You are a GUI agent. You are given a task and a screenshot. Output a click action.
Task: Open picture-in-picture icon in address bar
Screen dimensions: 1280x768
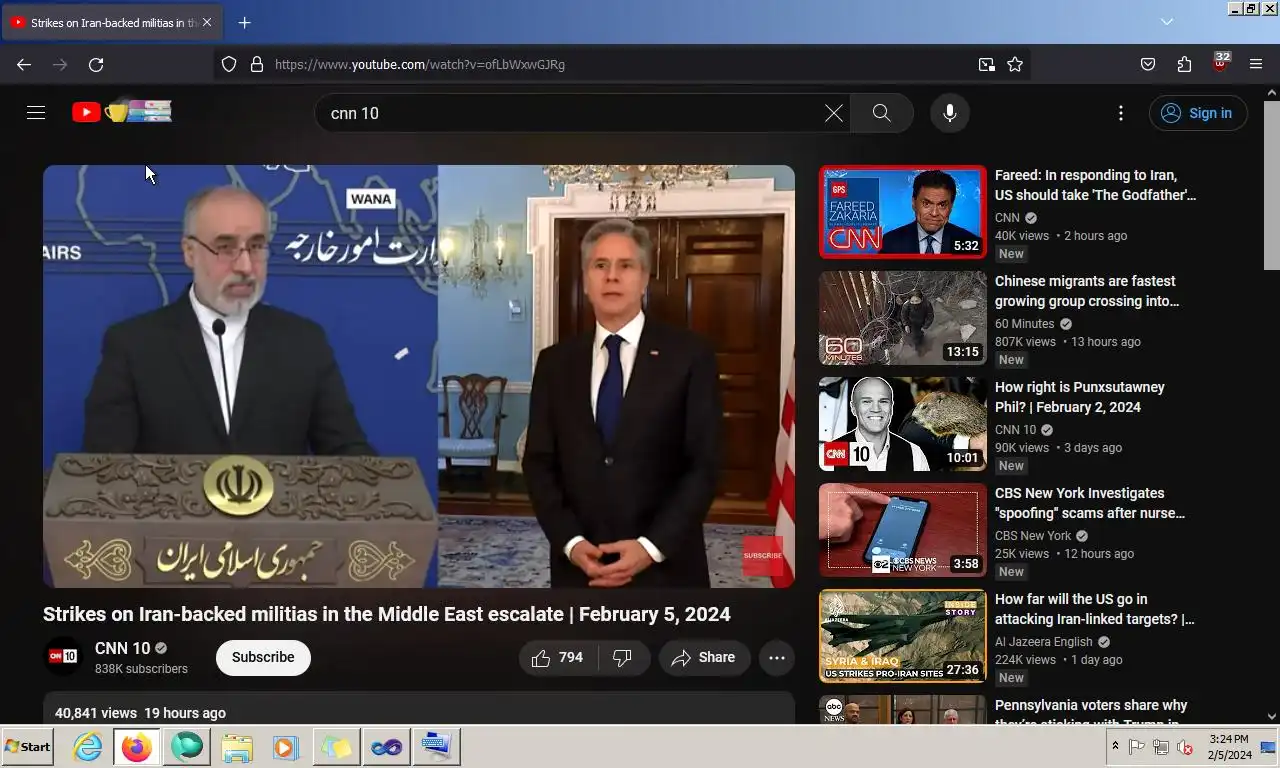[987, 64]
